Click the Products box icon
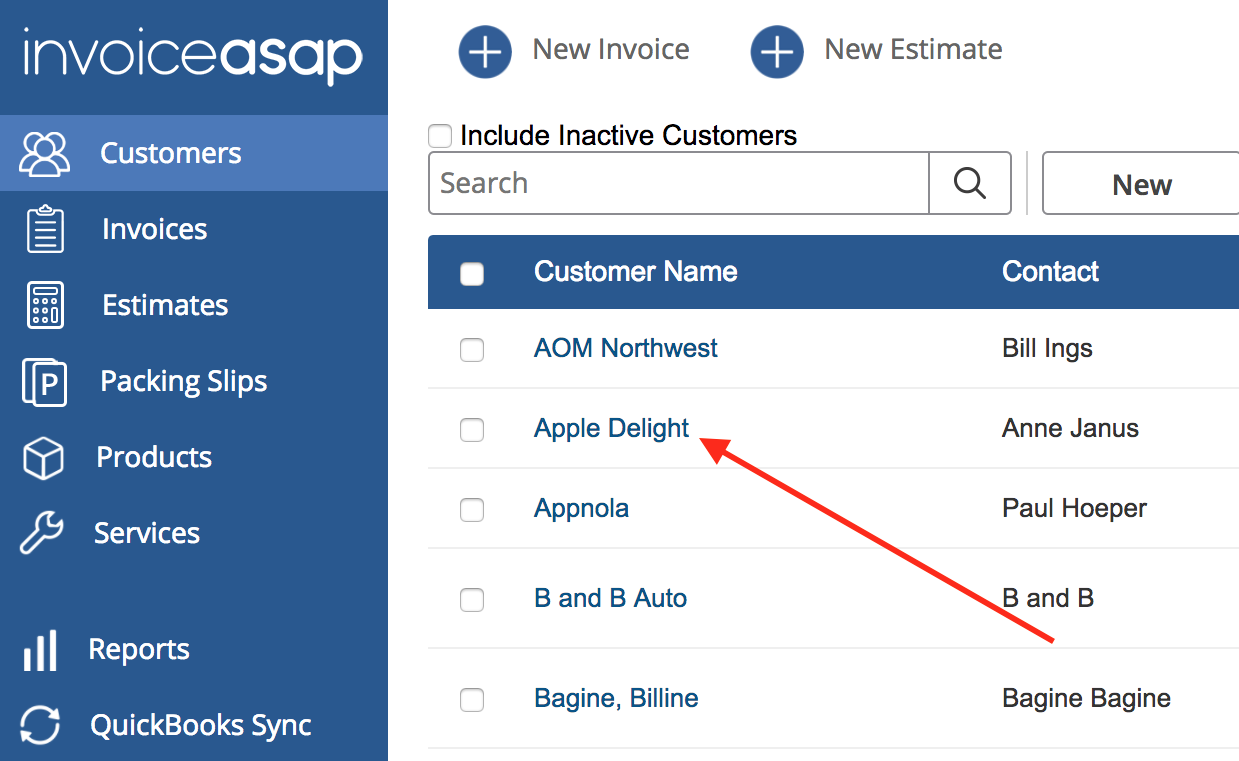The image size is (1239, 761). [43, 458]
